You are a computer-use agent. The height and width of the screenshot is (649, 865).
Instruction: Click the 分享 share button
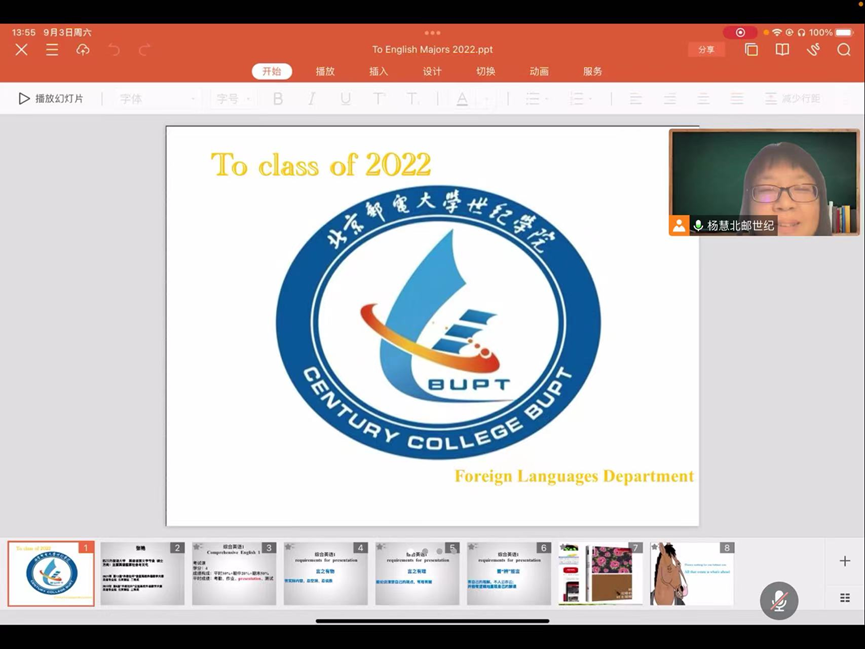[706, 50]
